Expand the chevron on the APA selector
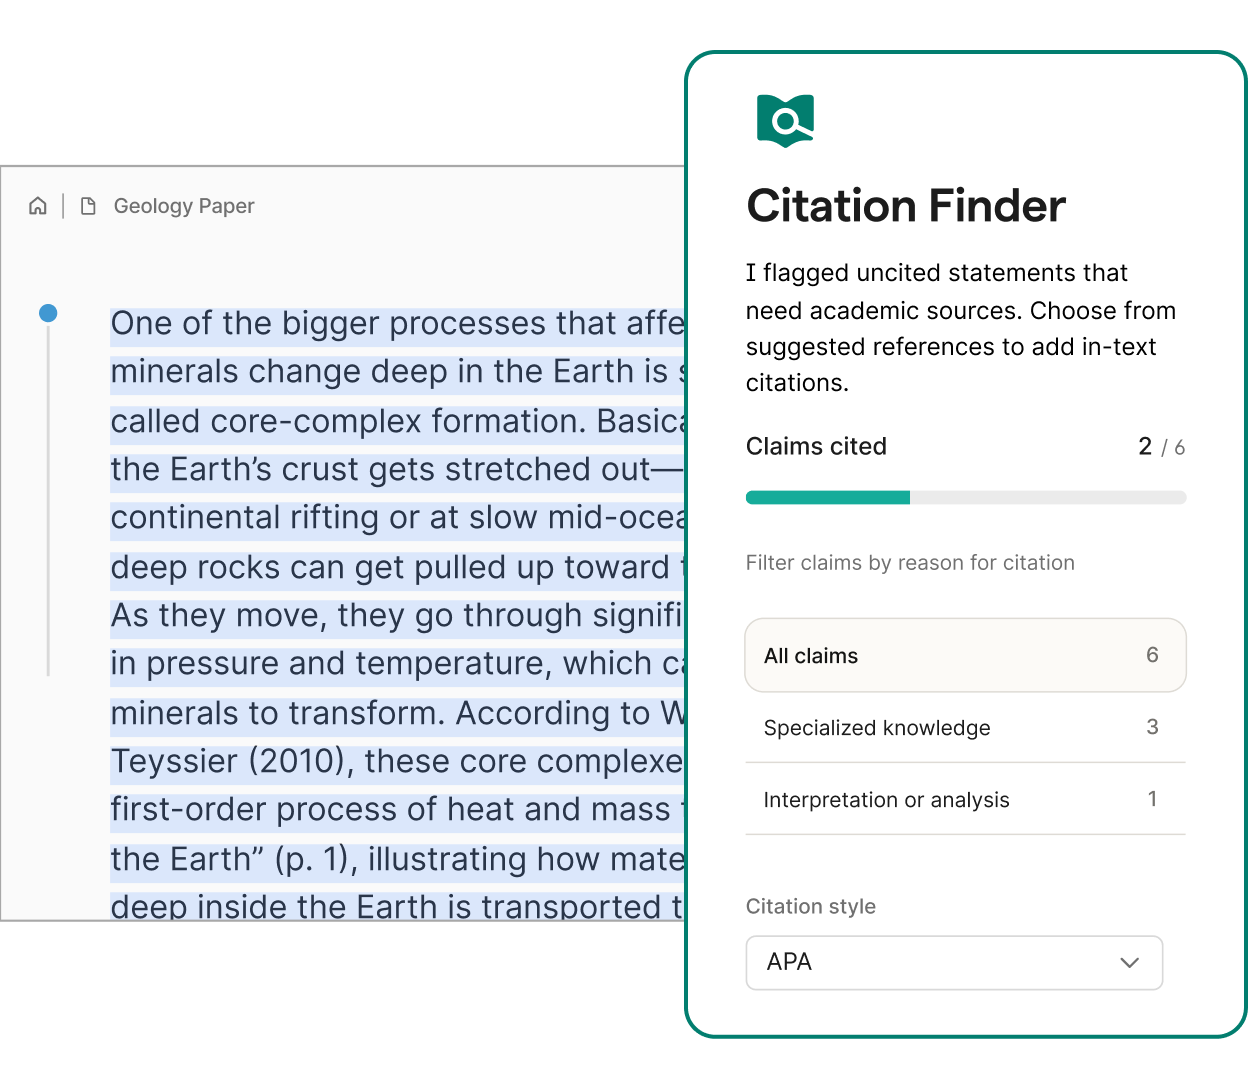The height and width of the screenshot is (1086, 1248). tap(1129, 962)
